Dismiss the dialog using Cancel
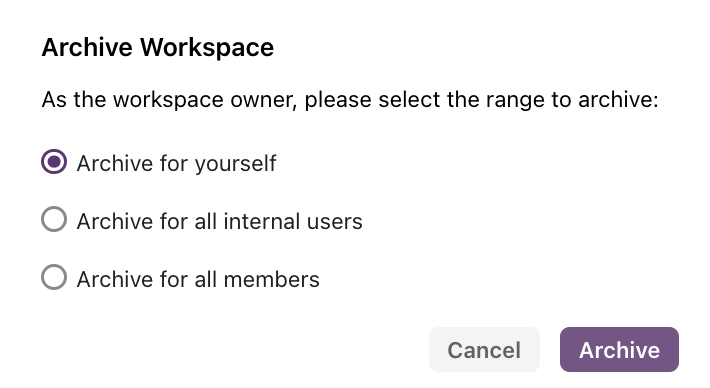Viewport: 710px width, 388px height. 484,350
